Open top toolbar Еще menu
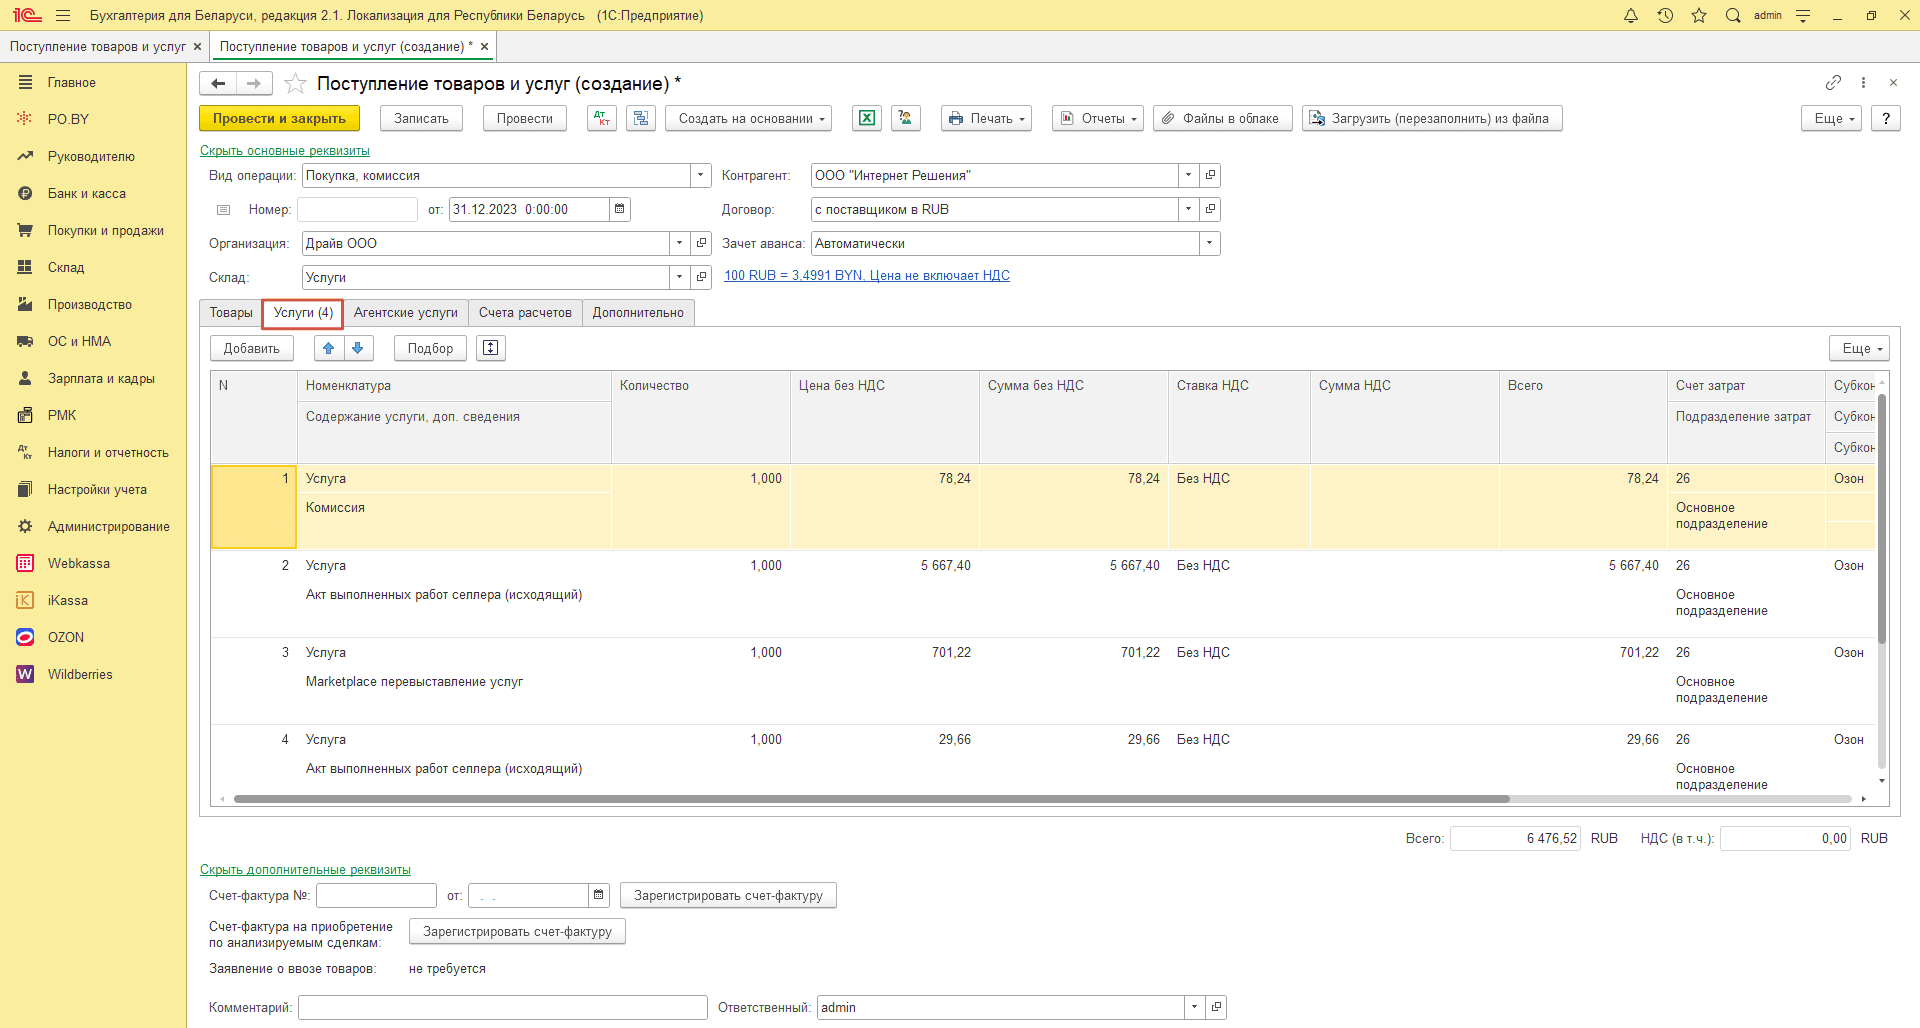This screenshot has height=1028, width=1920. pos(1832,118)
